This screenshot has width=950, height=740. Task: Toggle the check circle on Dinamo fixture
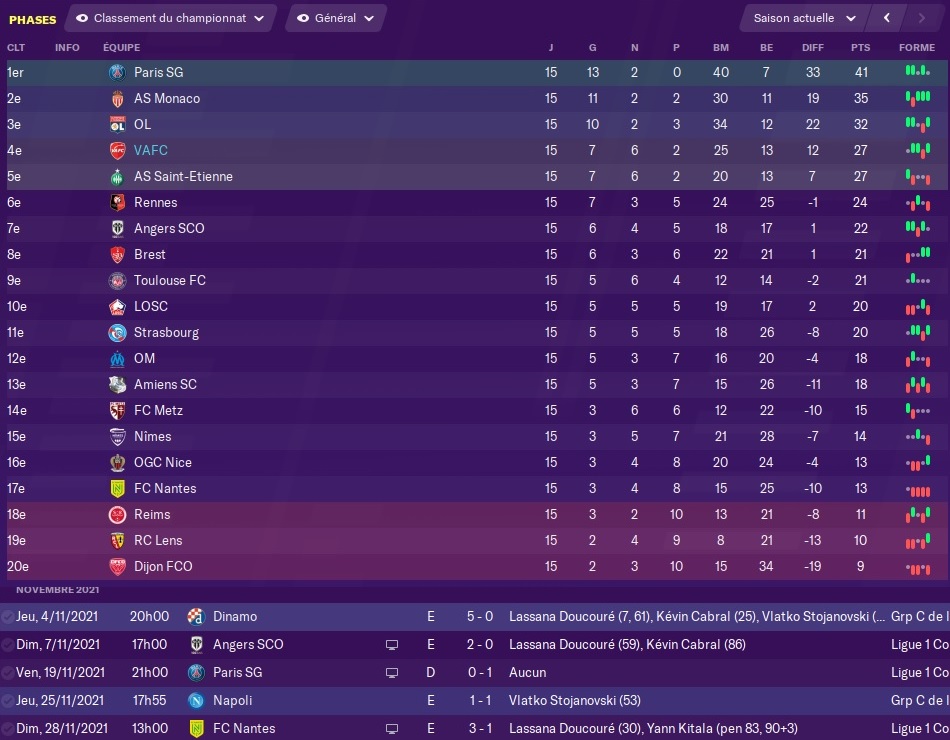pyautogui.click(x=8, y=616)
